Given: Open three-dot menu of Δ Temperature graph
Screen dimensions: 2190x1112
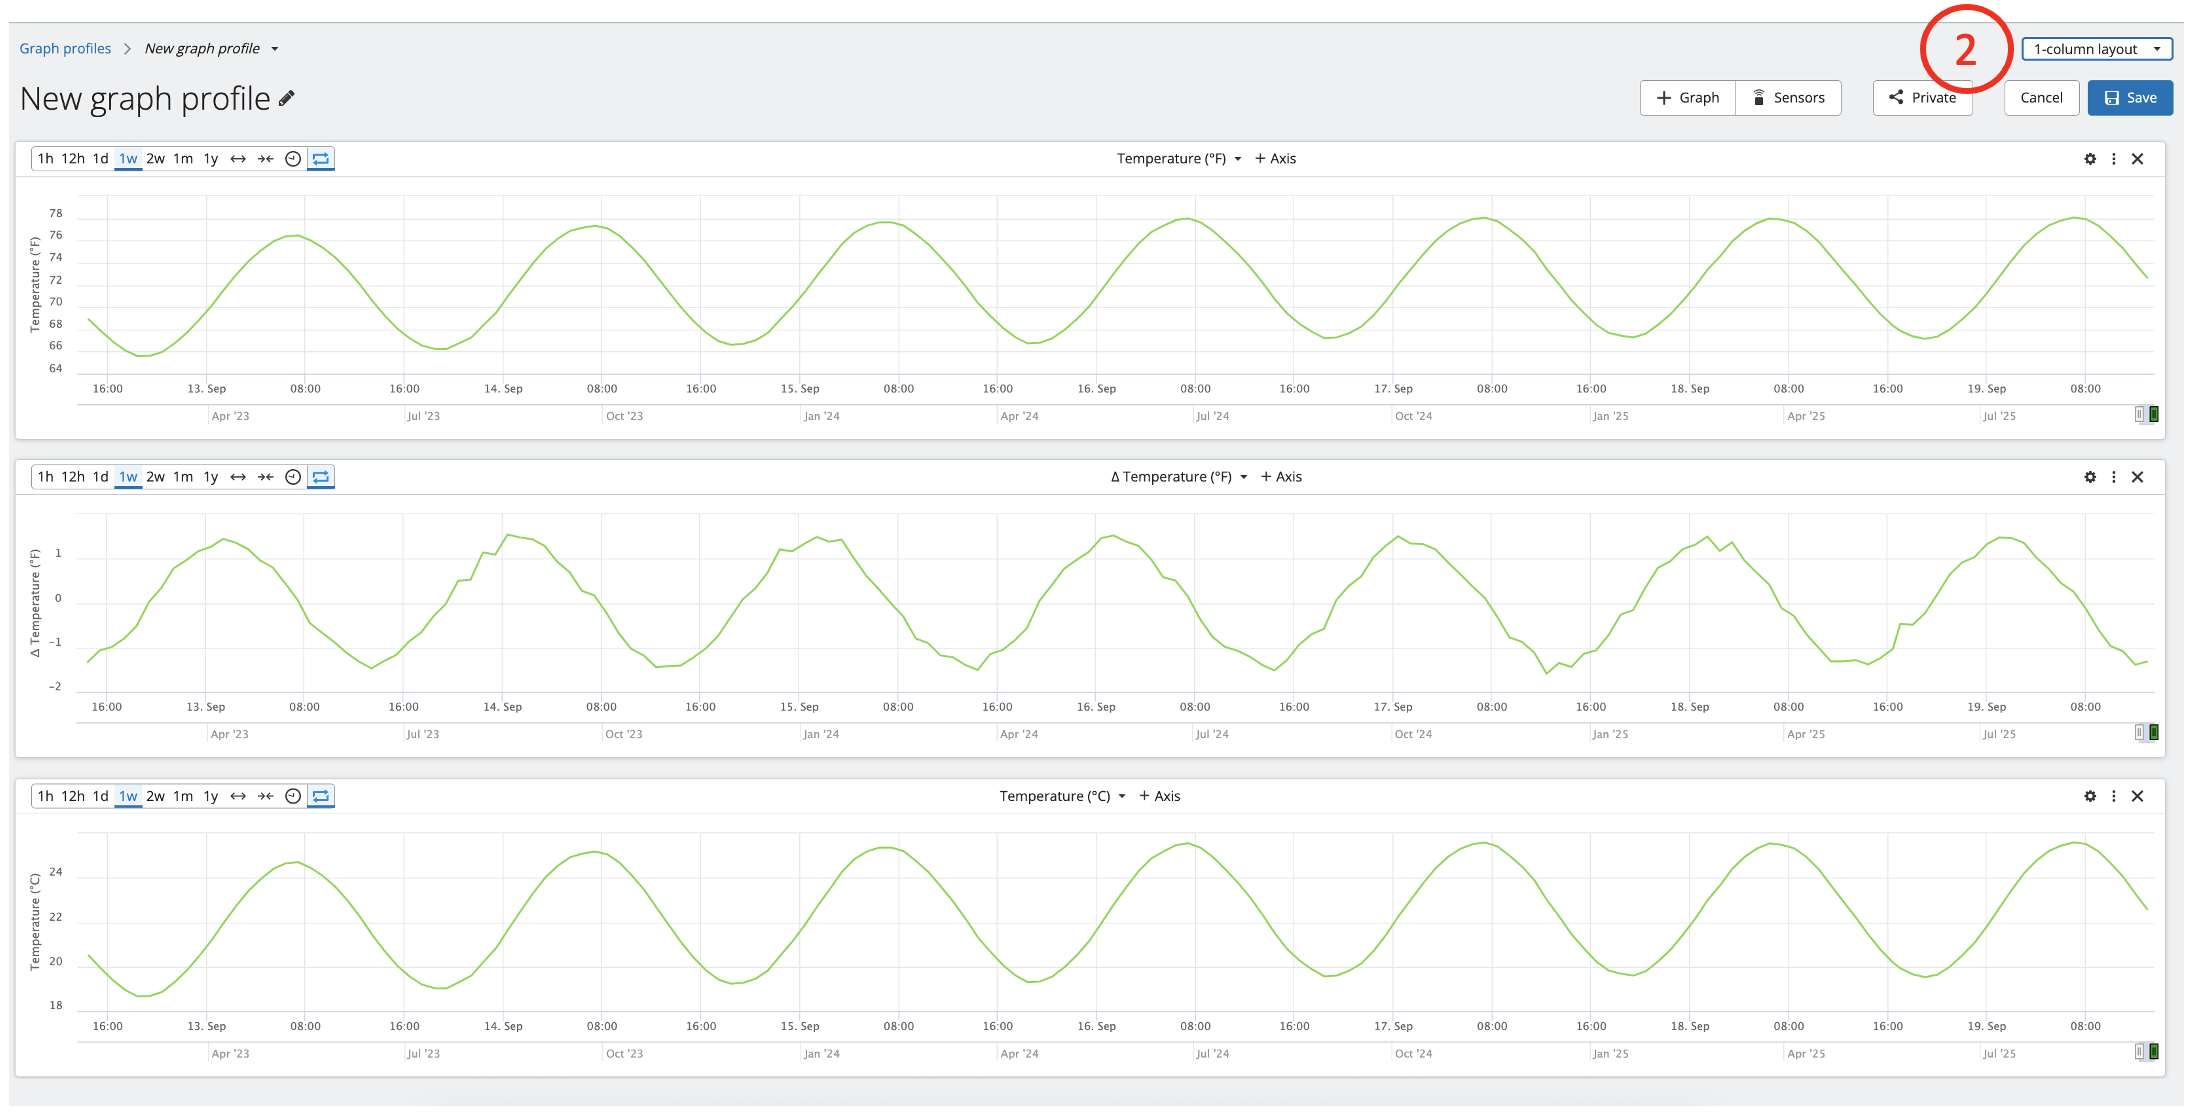Looking at the screenshot, I should [x=2113, y=477].
